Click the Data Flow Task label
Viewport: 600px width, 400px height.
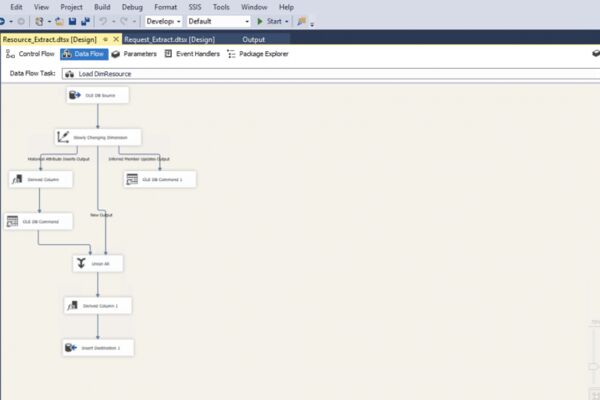click(33, 73)
